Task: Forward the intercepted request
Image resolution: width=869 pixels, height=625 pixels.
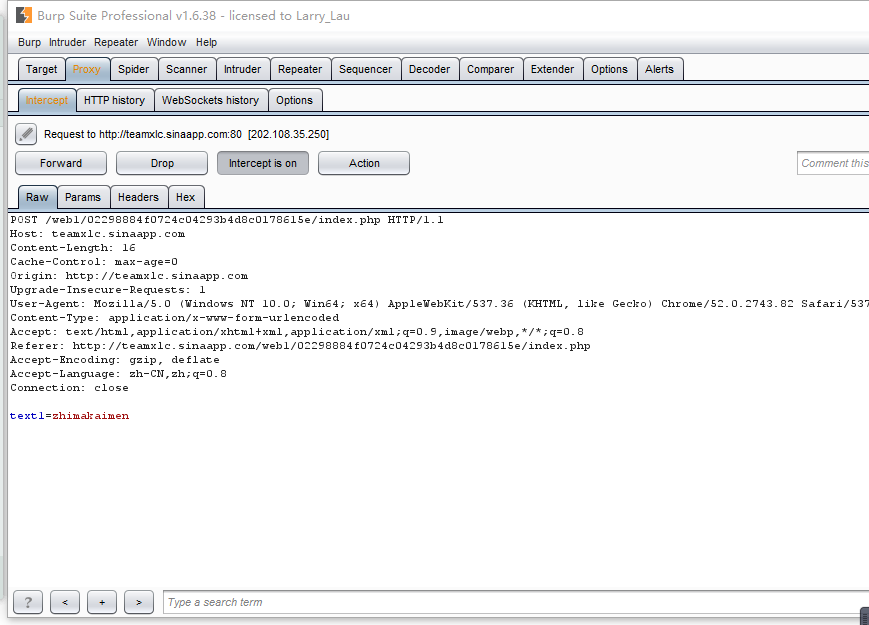Action: click(61, 163)
